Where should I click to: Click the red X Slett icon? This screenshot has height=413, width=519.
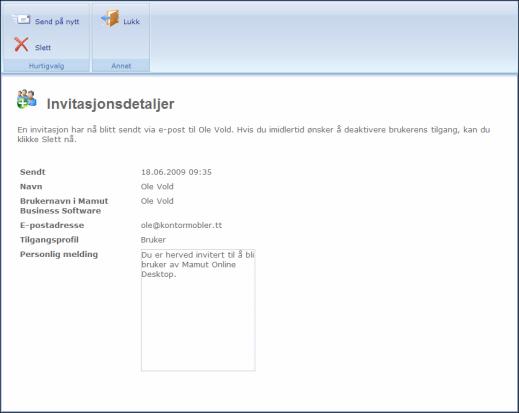(21, 45)
